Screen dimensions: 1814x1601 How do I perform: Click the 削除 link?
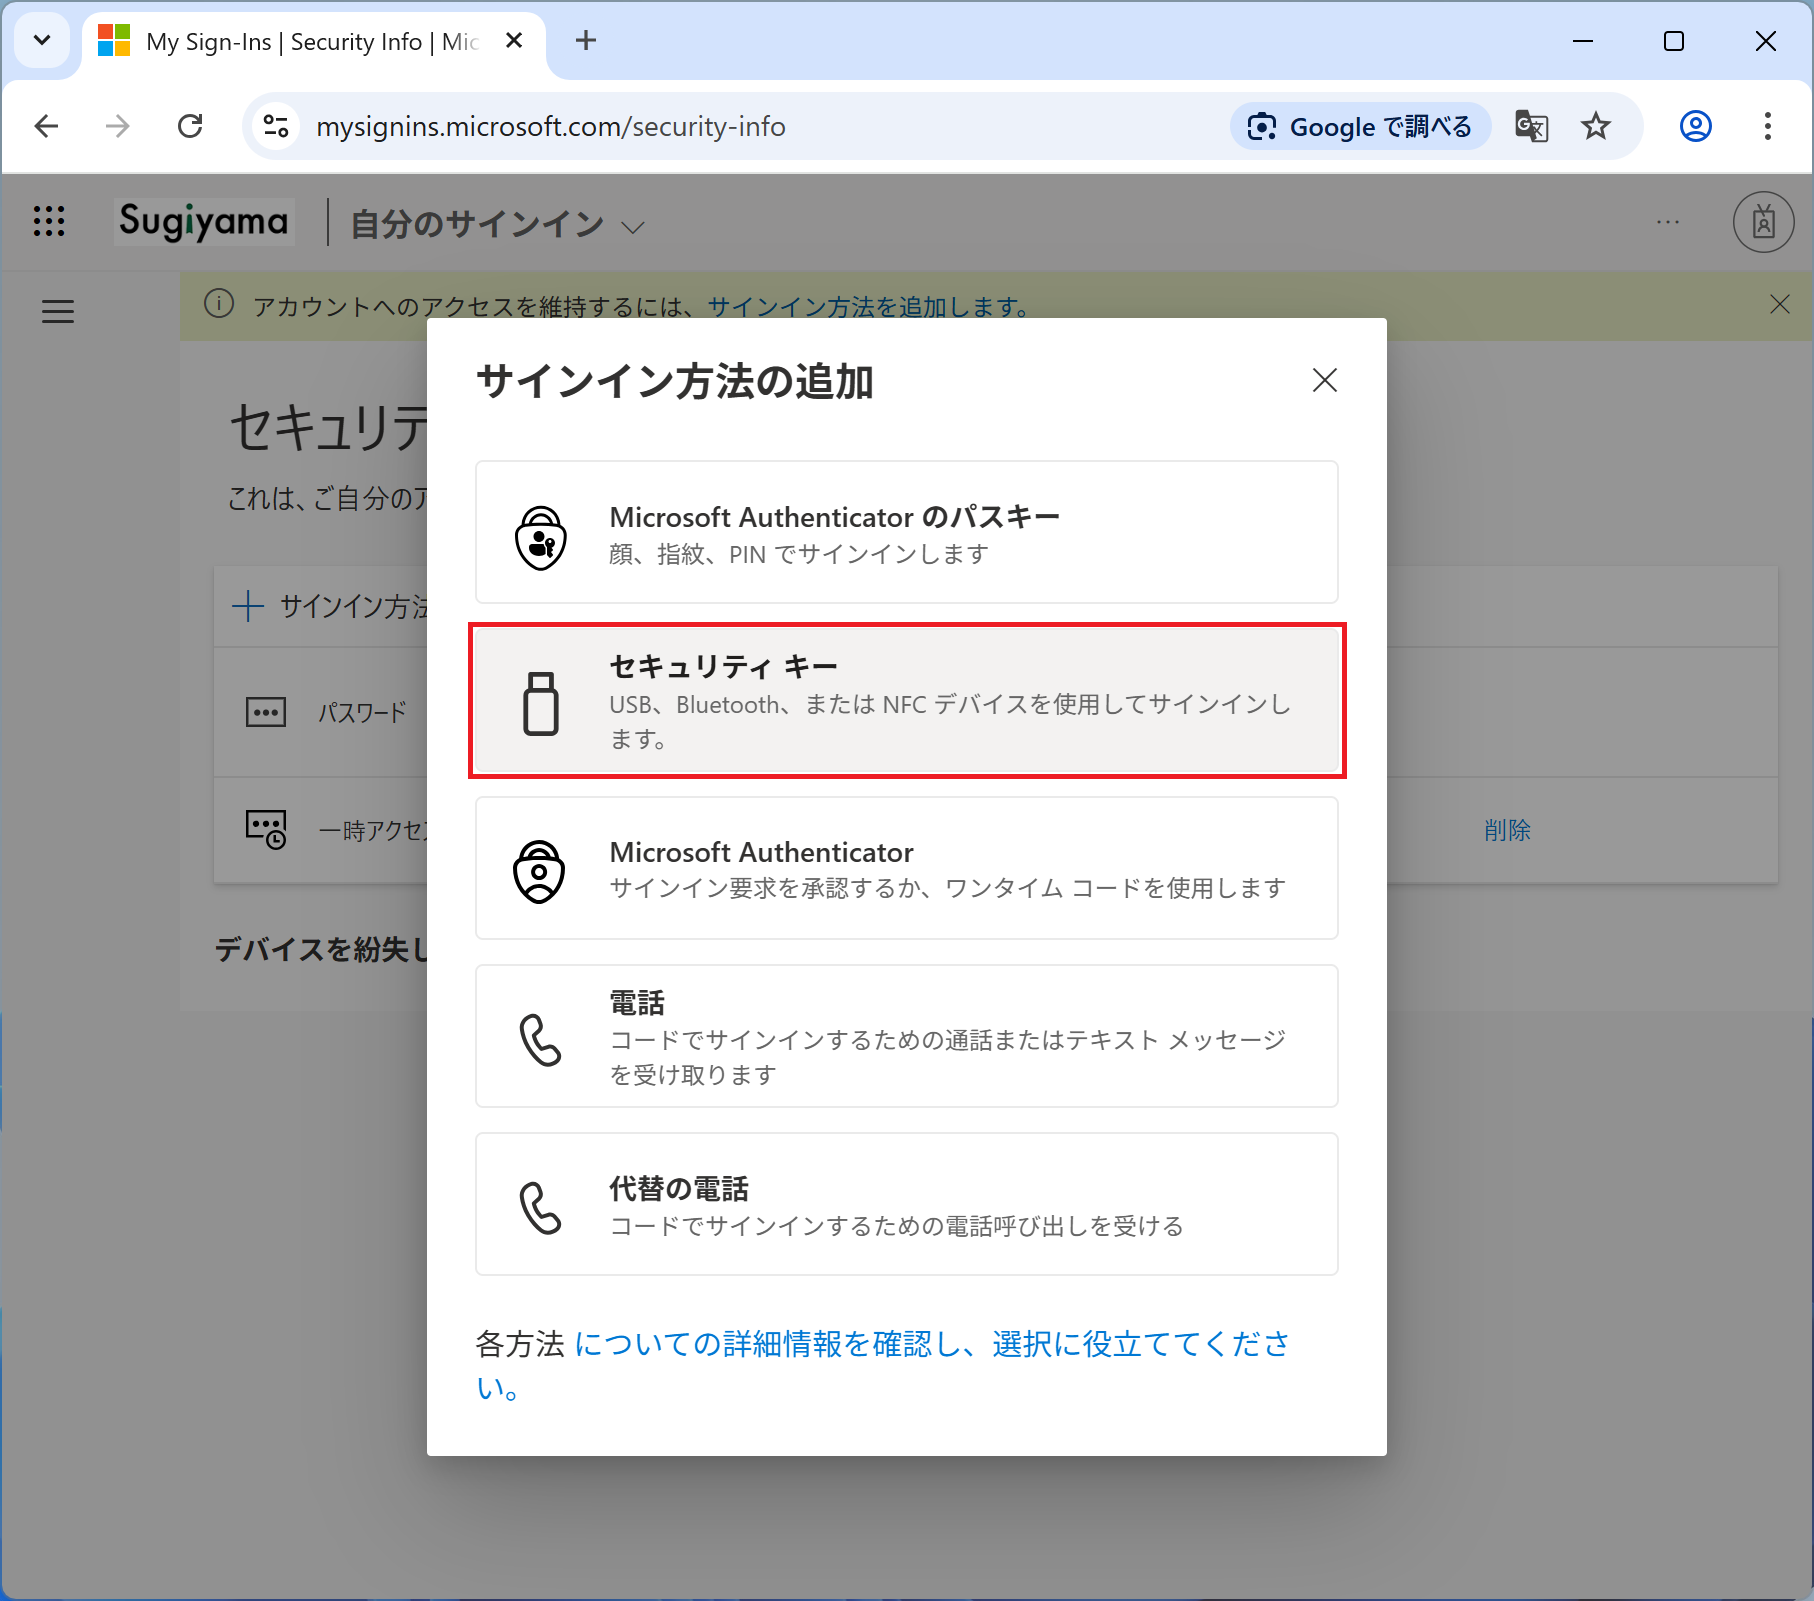[1507, 830]
